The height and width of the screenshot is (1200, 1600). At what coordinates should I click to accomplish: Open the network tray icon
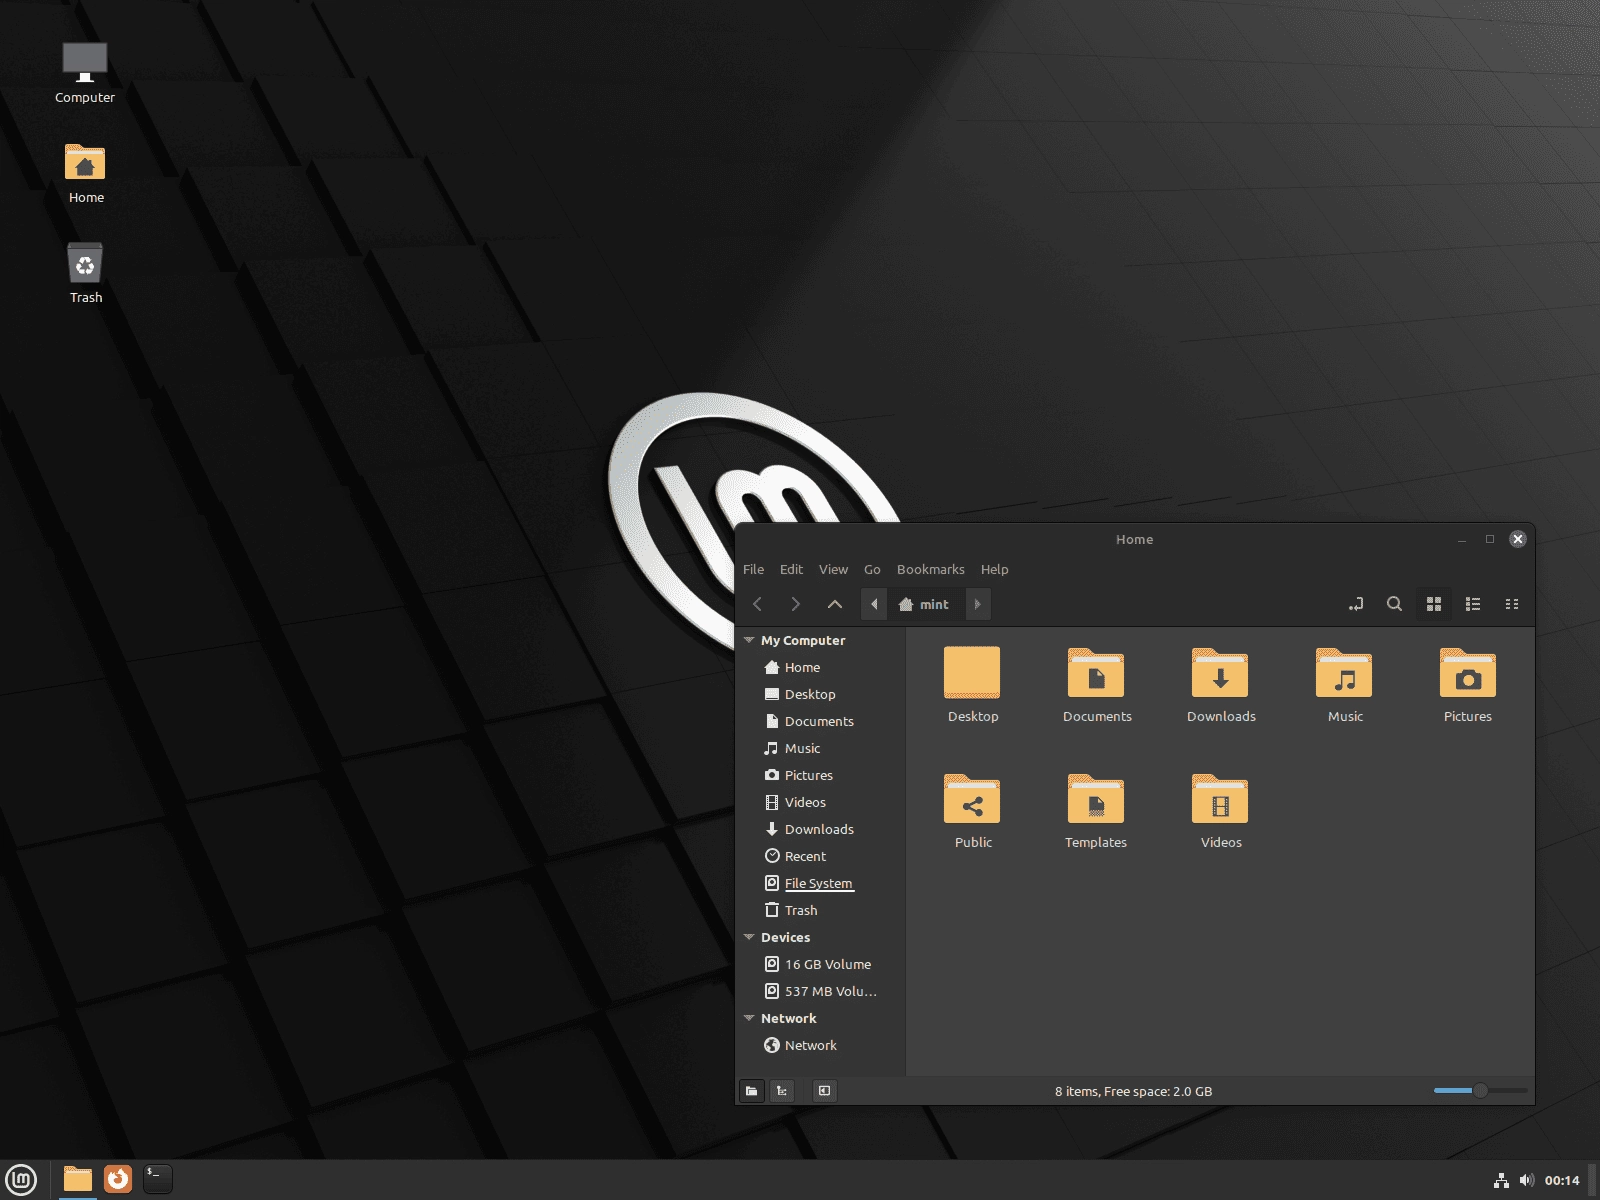[1501, 1181]
